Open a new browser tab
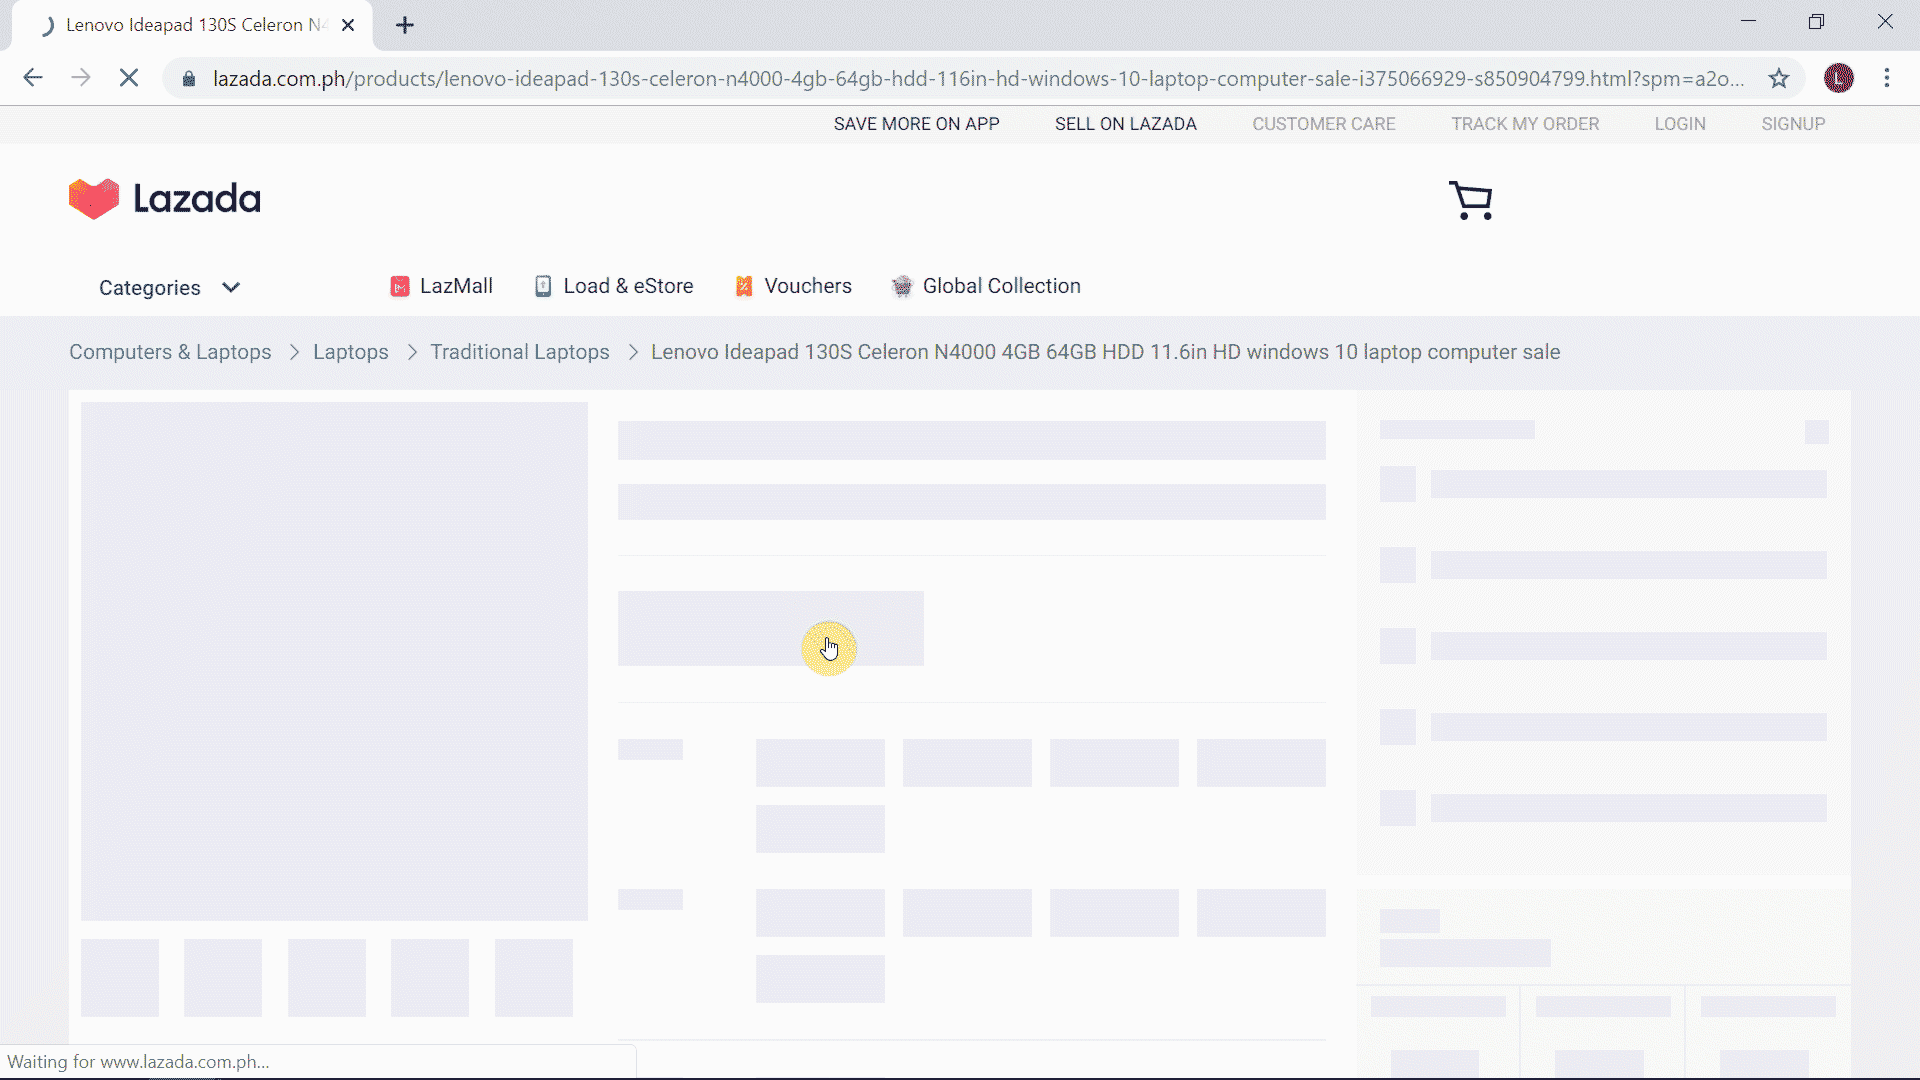1920x1080 pixels. [404, 25]
